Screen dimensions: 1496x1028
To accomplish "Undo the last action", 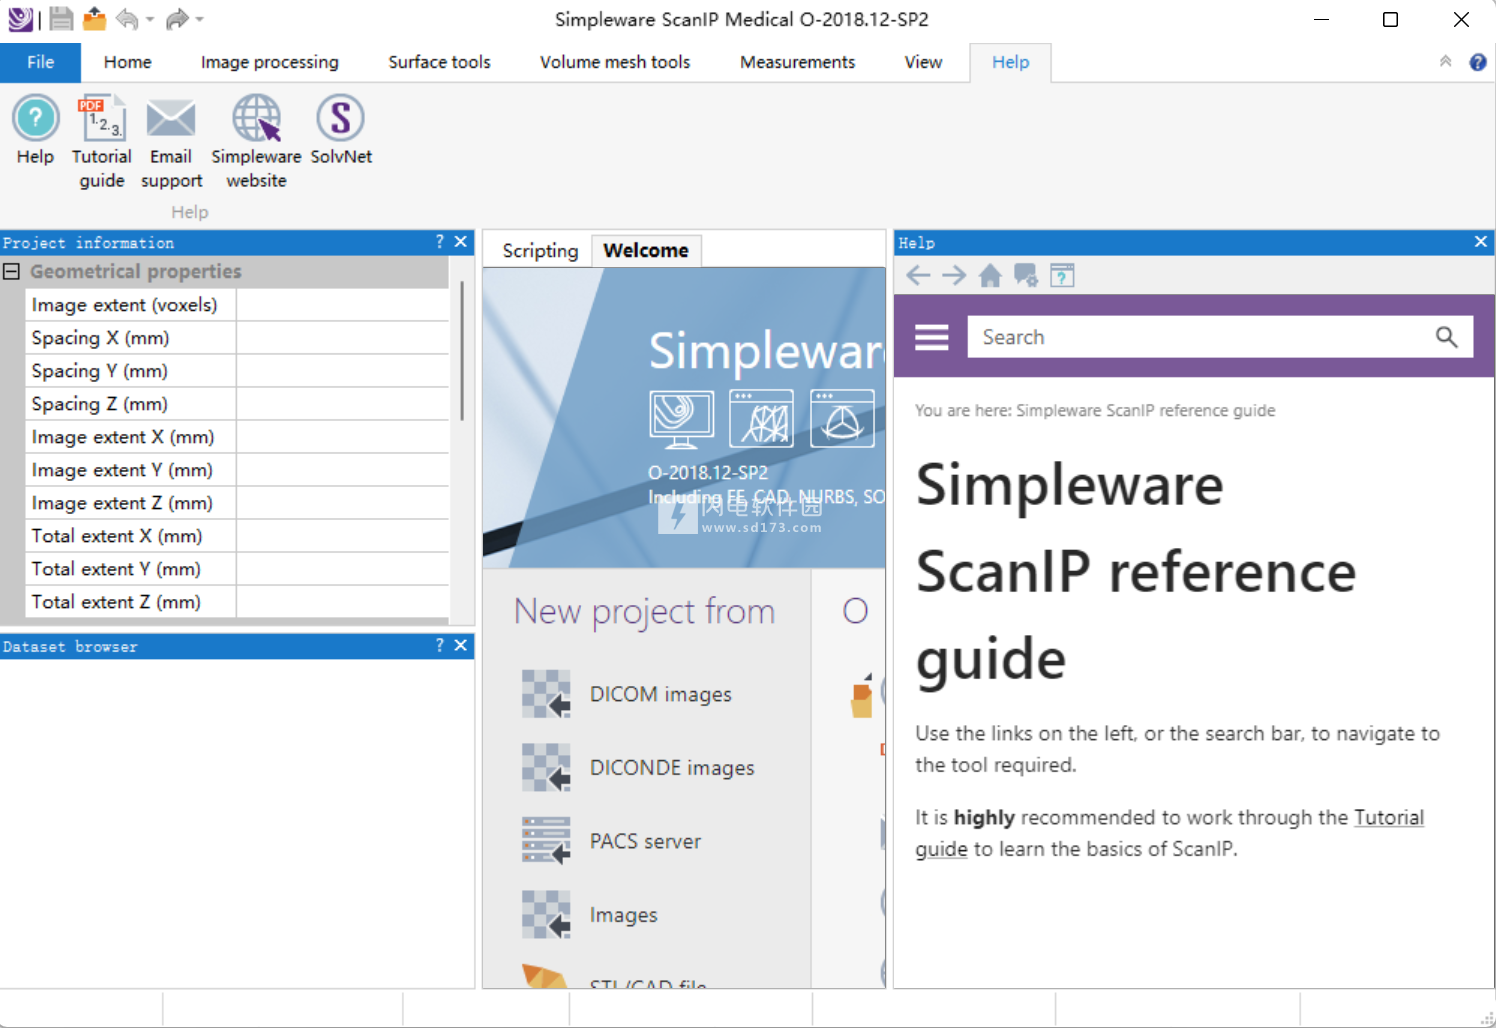I will tap(127, 18).
